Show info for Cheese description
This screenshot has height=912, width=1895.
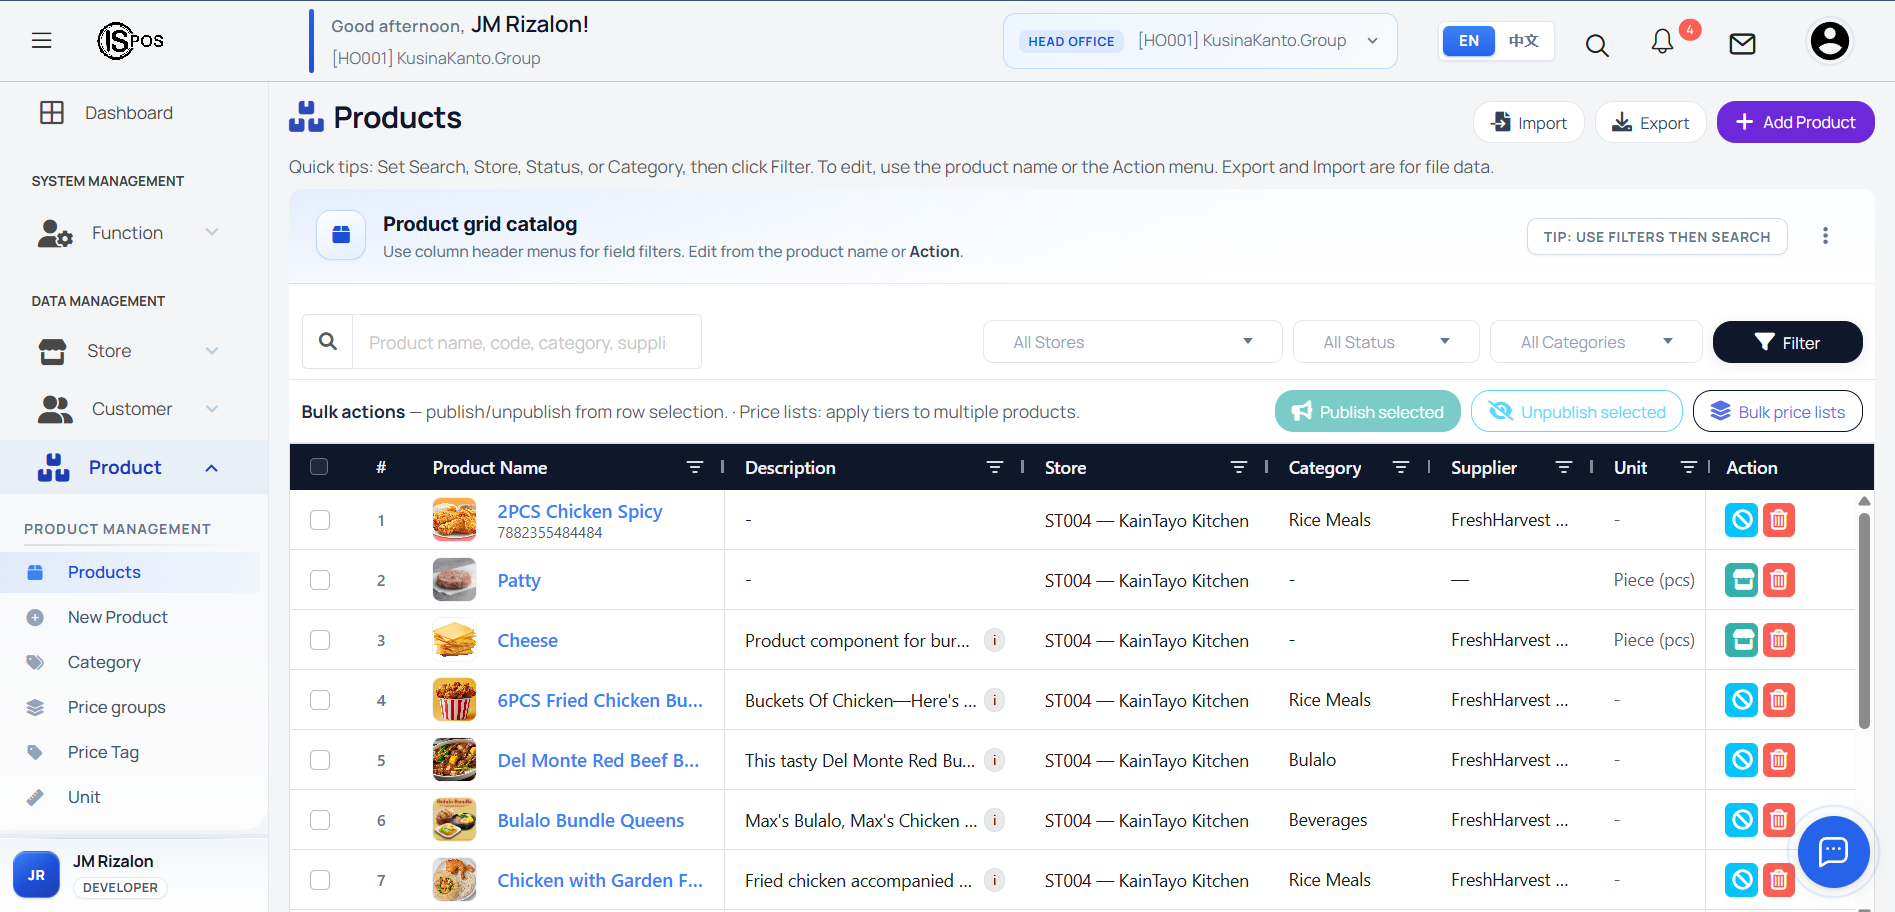coord(994,640)
